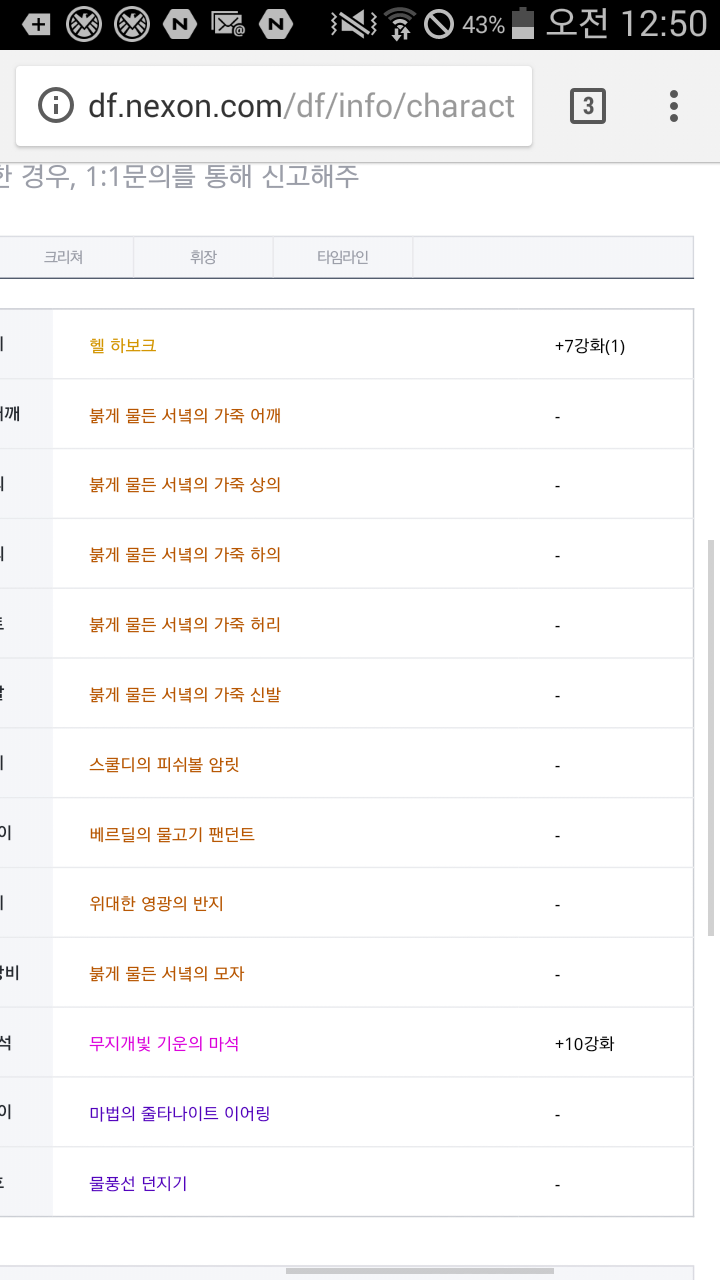Open 붉게 물든 서녘의 가죽 어깨 link
Image resolution: width=720 pixels, height=1280 pixels.
point(185,415)
